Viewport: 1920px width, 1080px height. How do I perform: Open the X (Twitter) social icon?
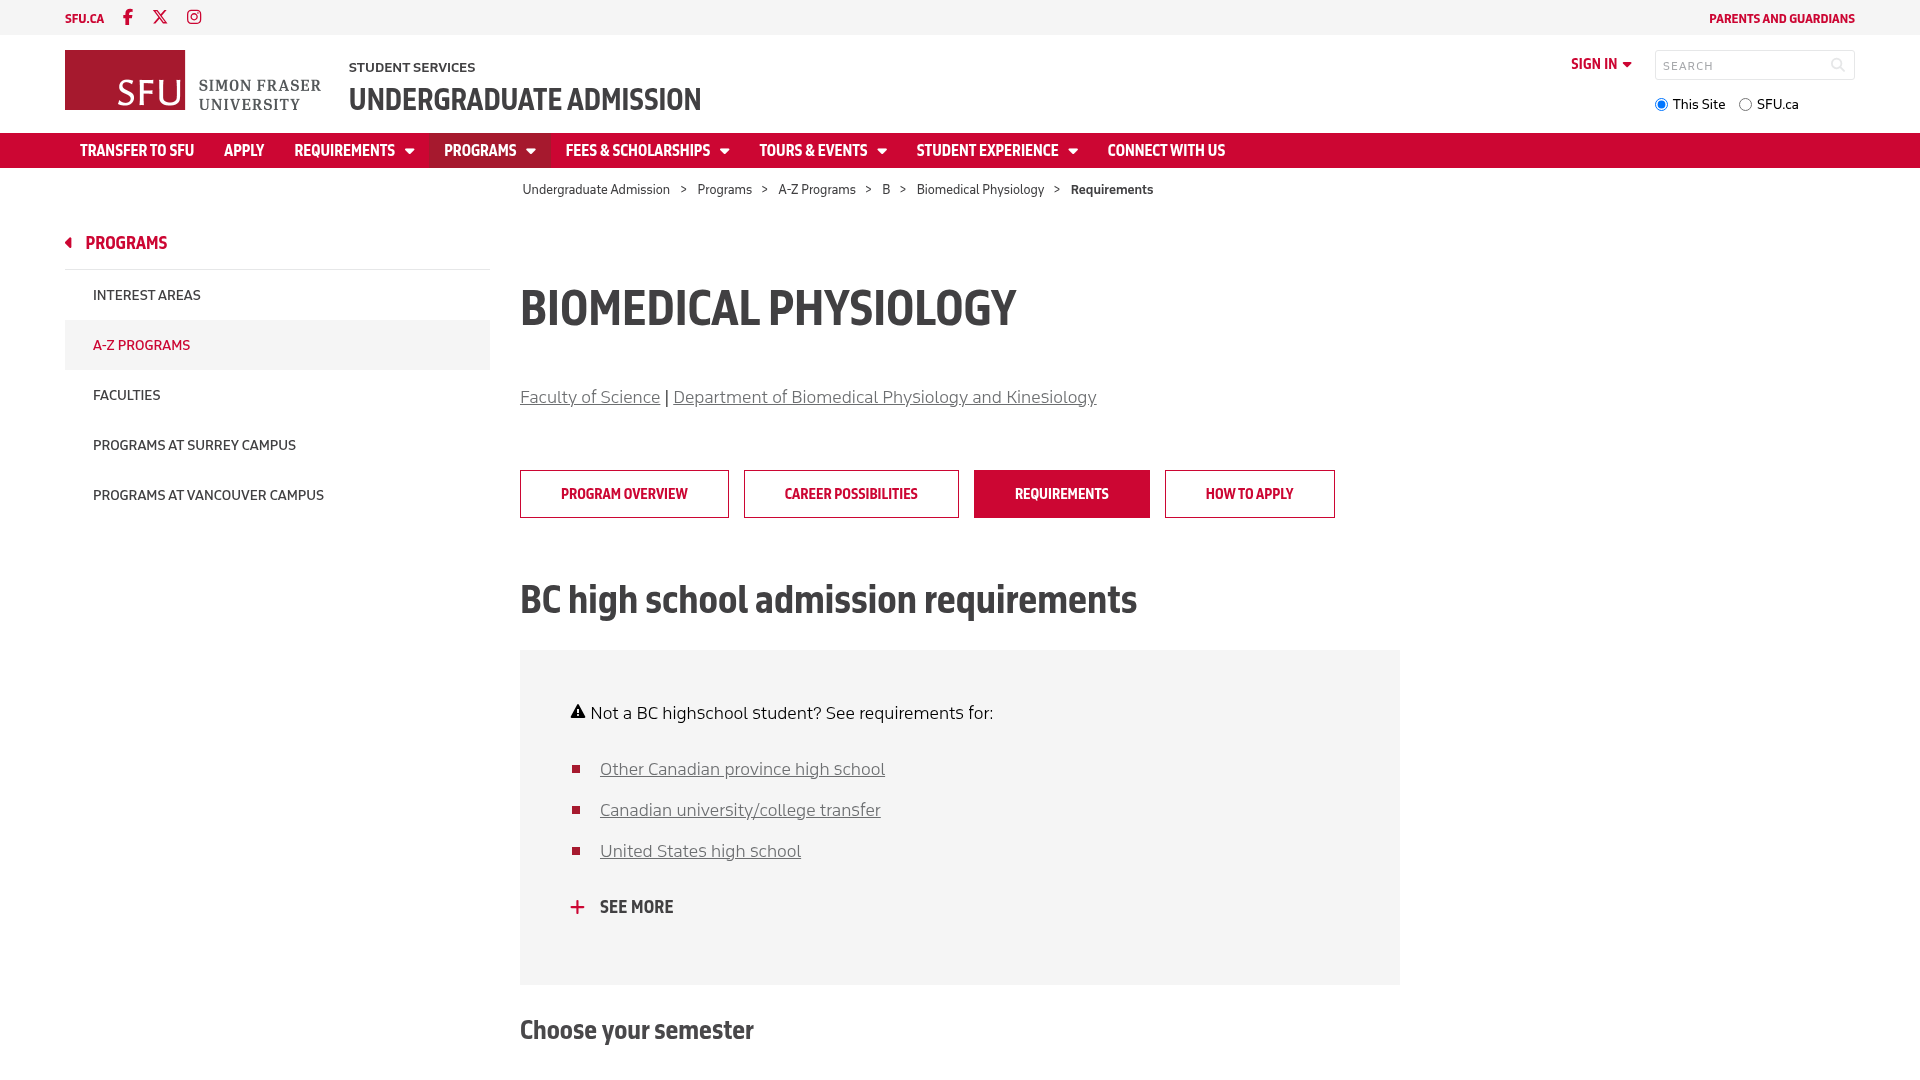(x=160, y=17)
